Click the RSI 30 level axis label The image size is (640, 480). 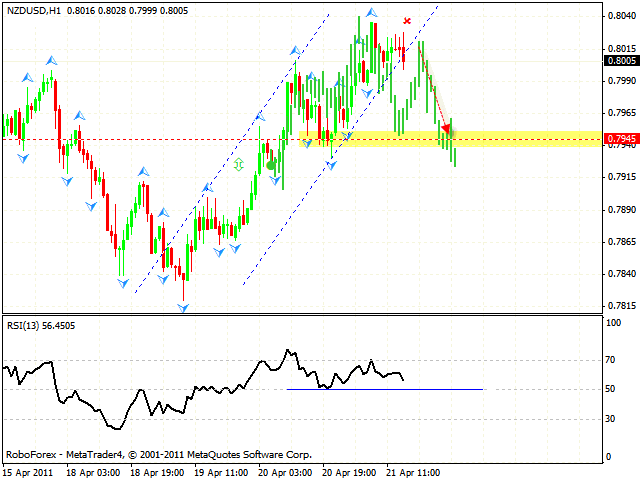click(x=612, y=419)
